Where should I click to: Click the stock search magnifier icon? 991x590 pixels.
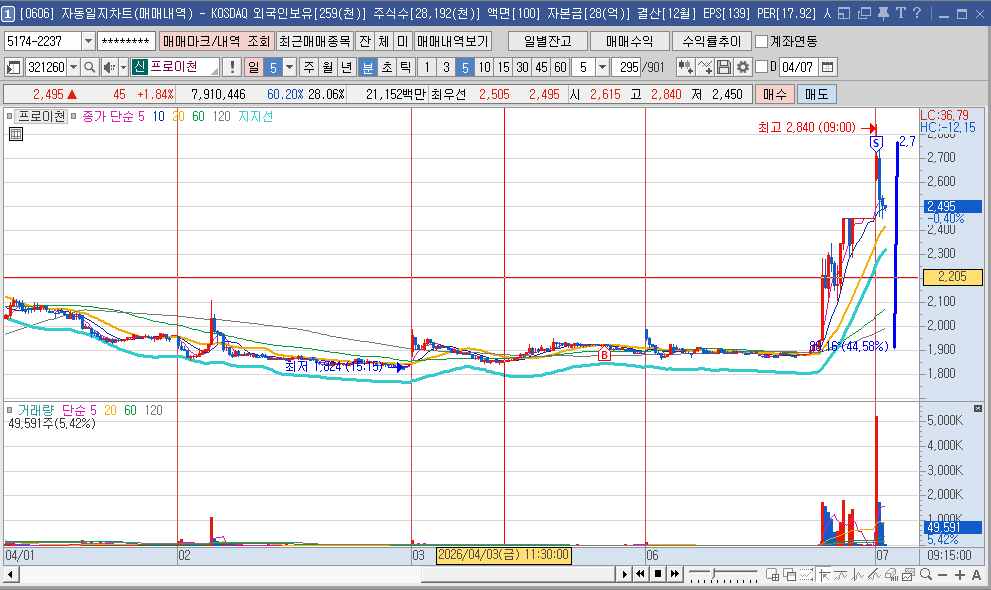(x=89, y=67)
